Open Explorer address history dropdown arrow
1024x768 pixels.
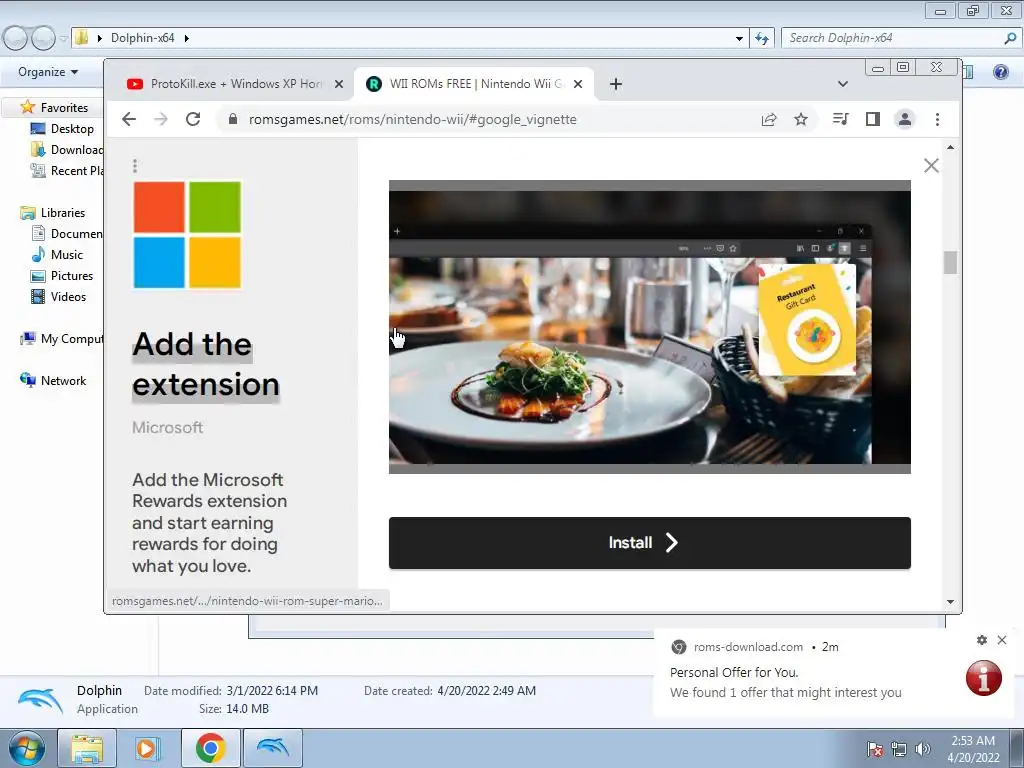(739, 39)
